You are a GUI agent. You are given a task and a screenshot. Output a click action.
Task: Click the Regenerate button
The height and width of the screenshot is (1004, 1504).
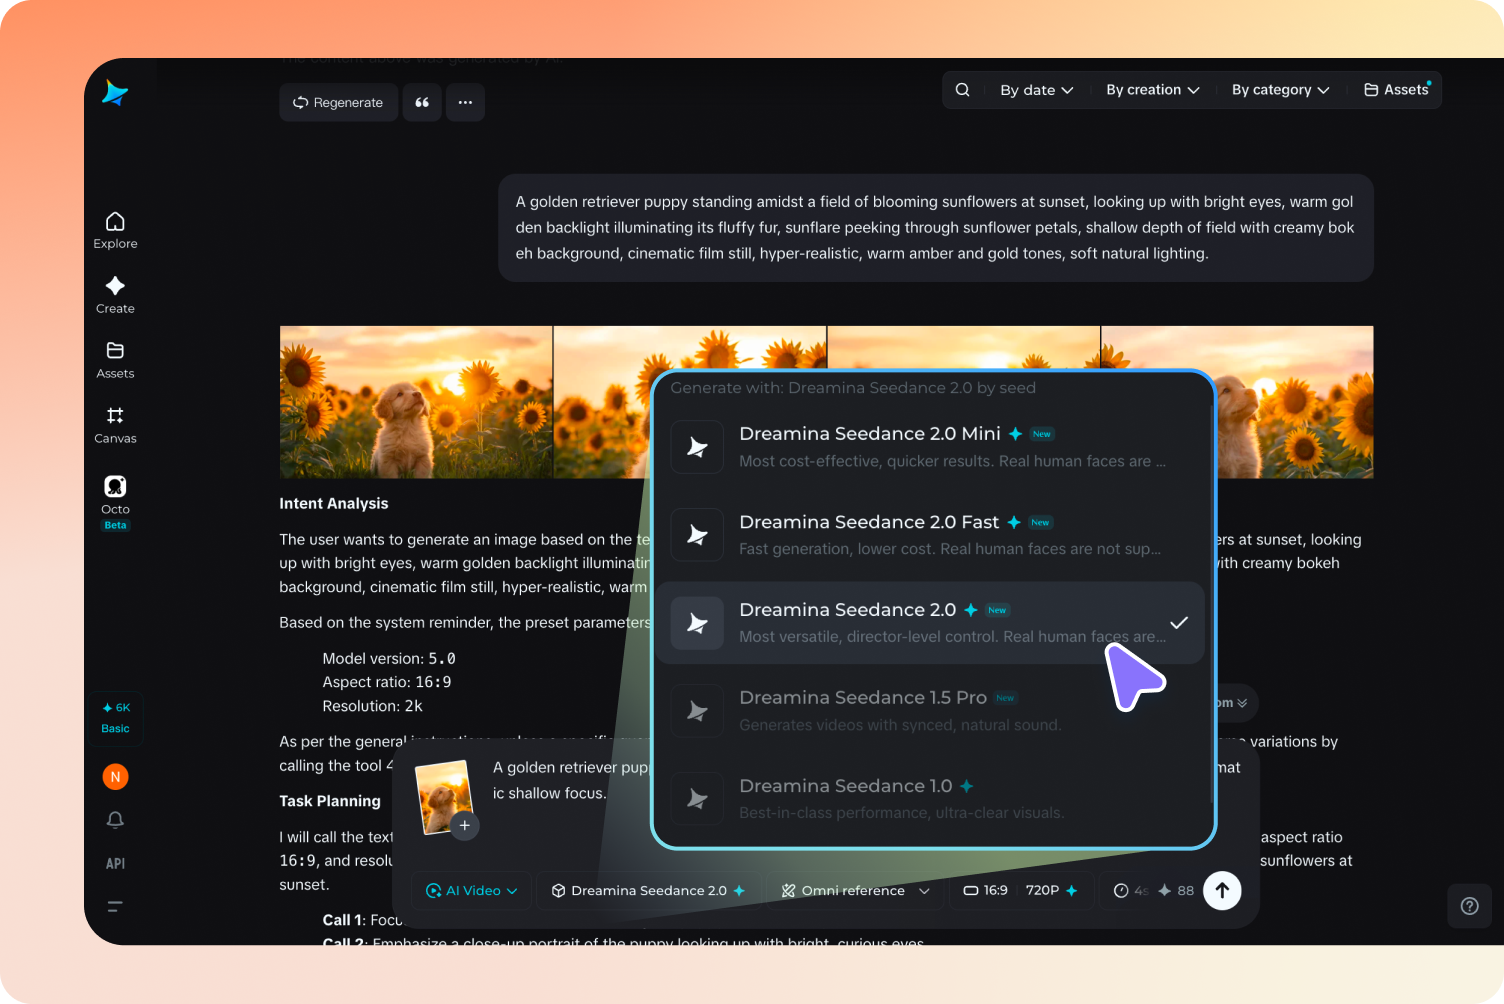338,102
